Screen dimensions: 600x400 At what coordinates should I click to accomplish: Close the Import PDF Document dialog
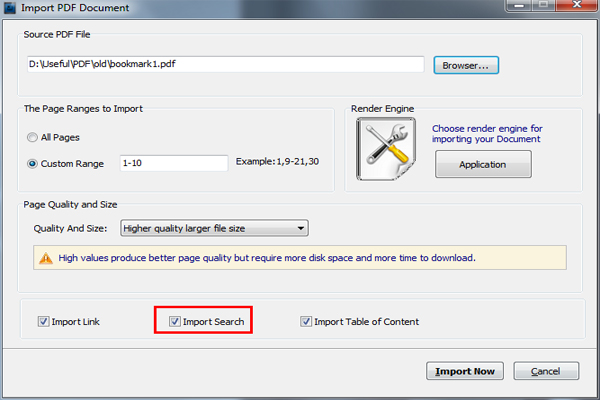tap(577, 5)
